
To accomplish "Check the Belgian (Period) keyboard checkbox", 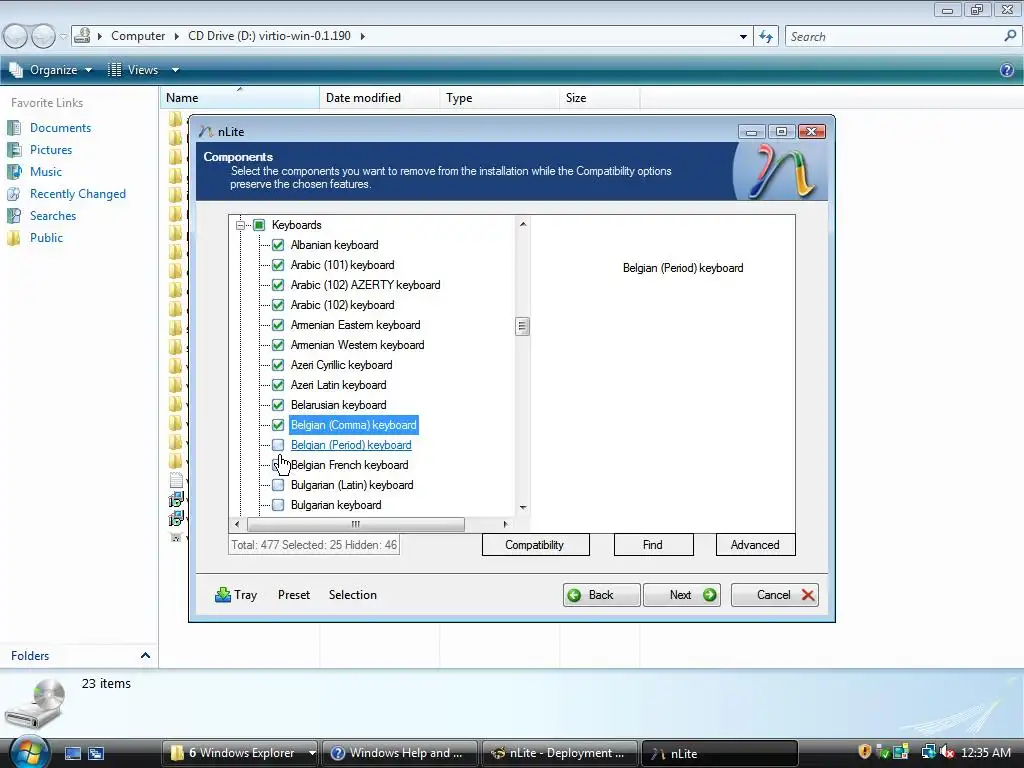I will (278, 445).
